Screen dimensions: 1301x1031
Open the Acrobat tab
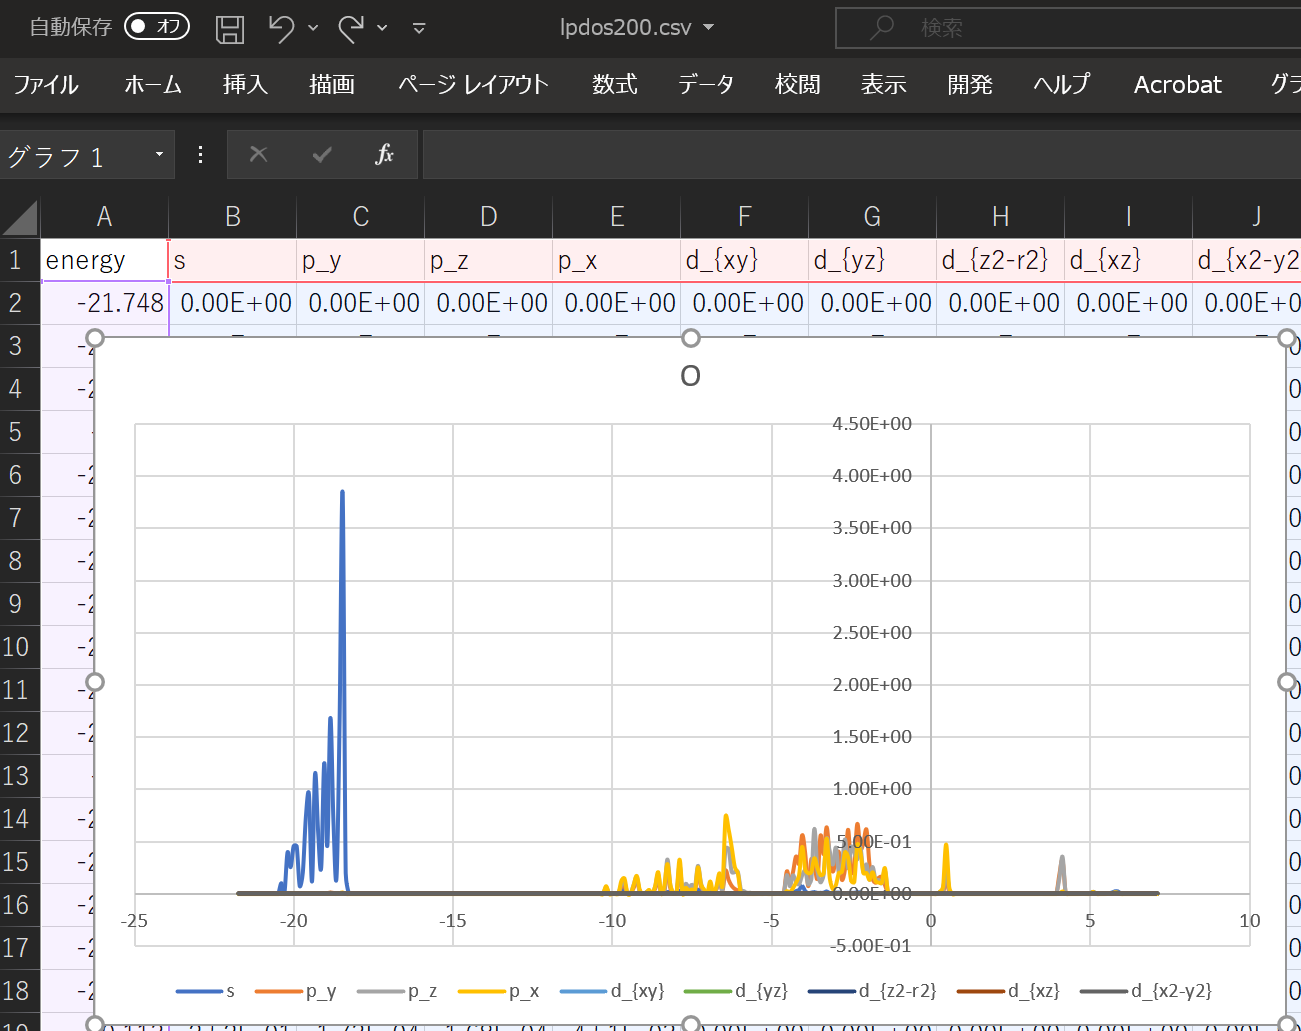point(1178,85)
